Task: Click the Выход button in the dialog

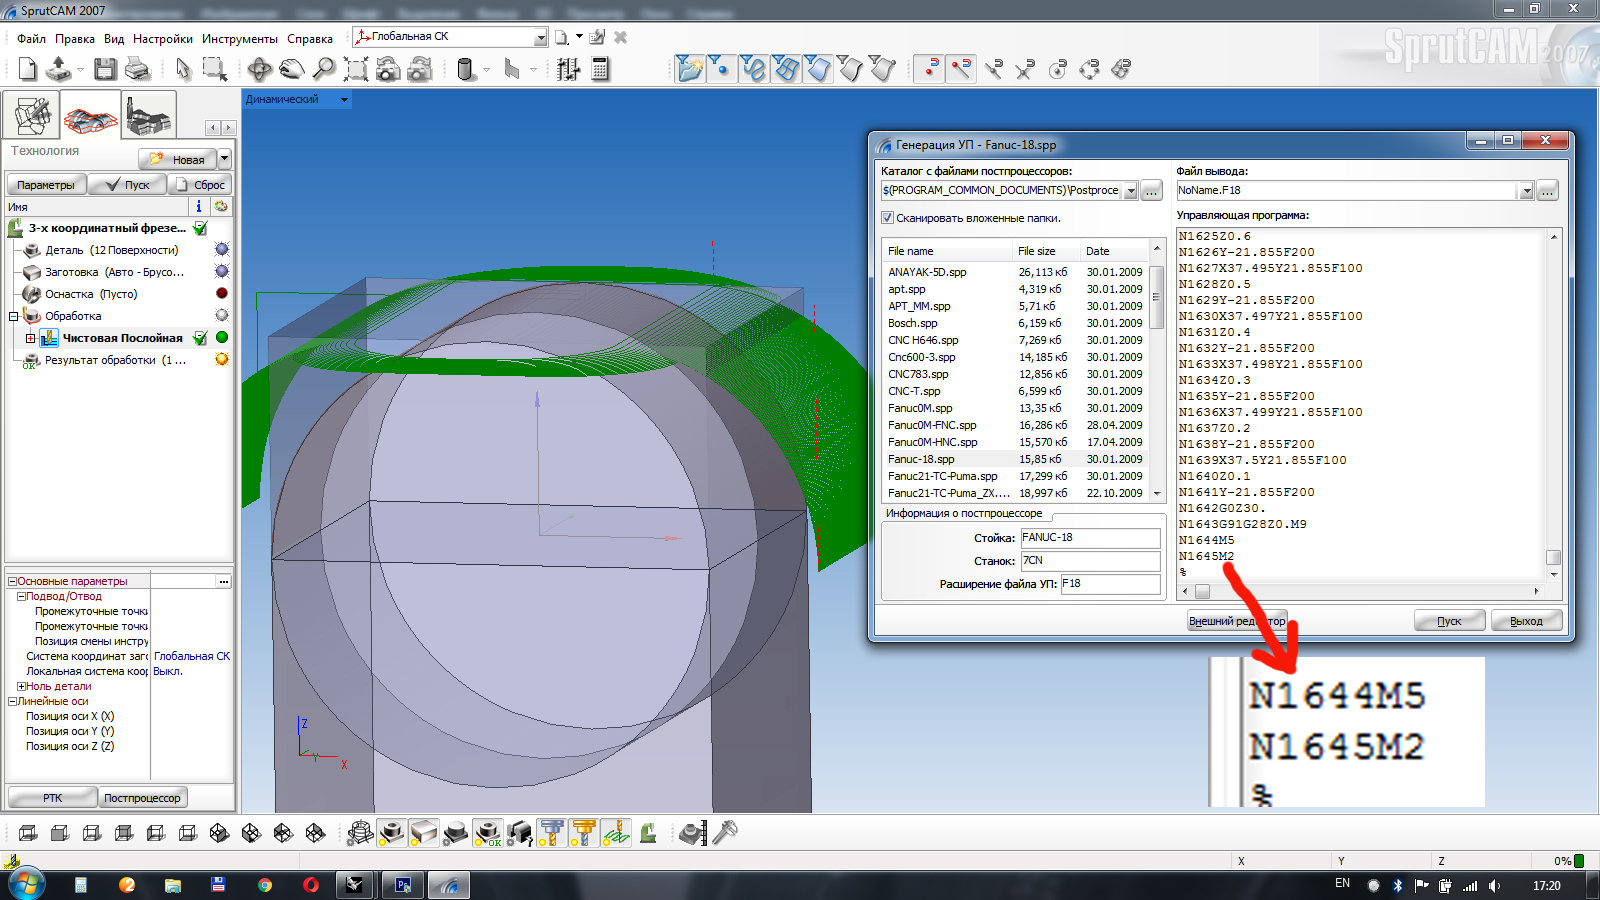Action: pyautogui.click(x=1526, y=621)
